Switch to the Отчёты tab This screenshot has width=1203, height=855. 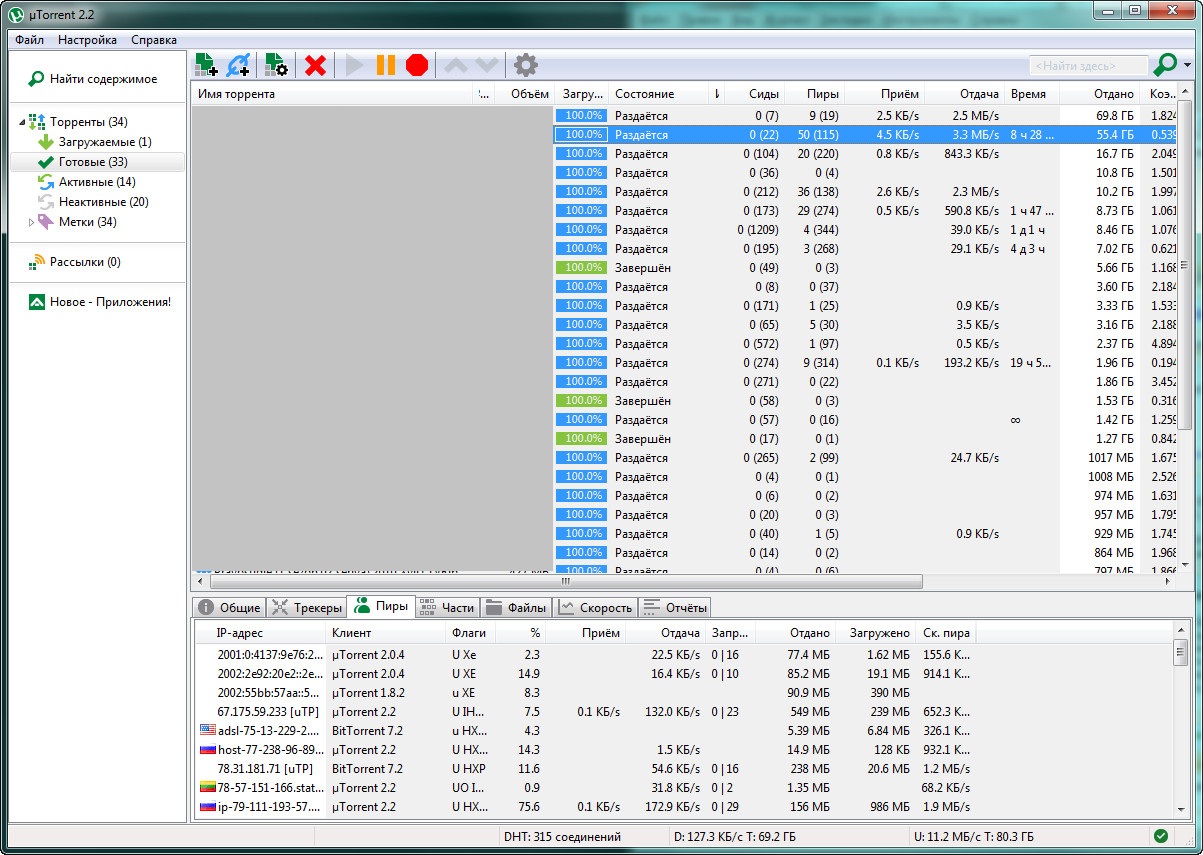(675, 607)
